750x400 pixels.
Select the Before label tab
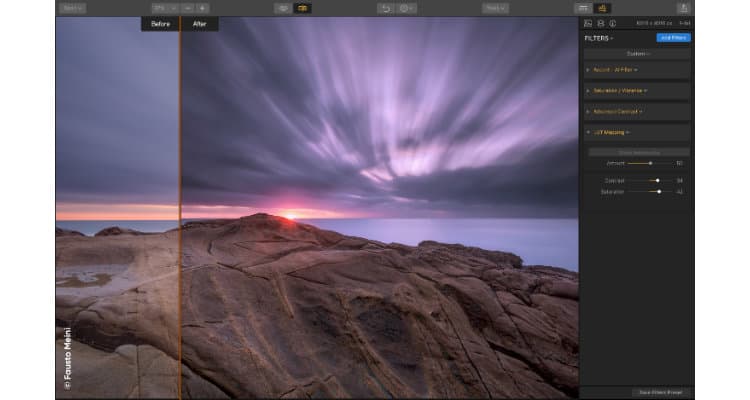[160, 24]
